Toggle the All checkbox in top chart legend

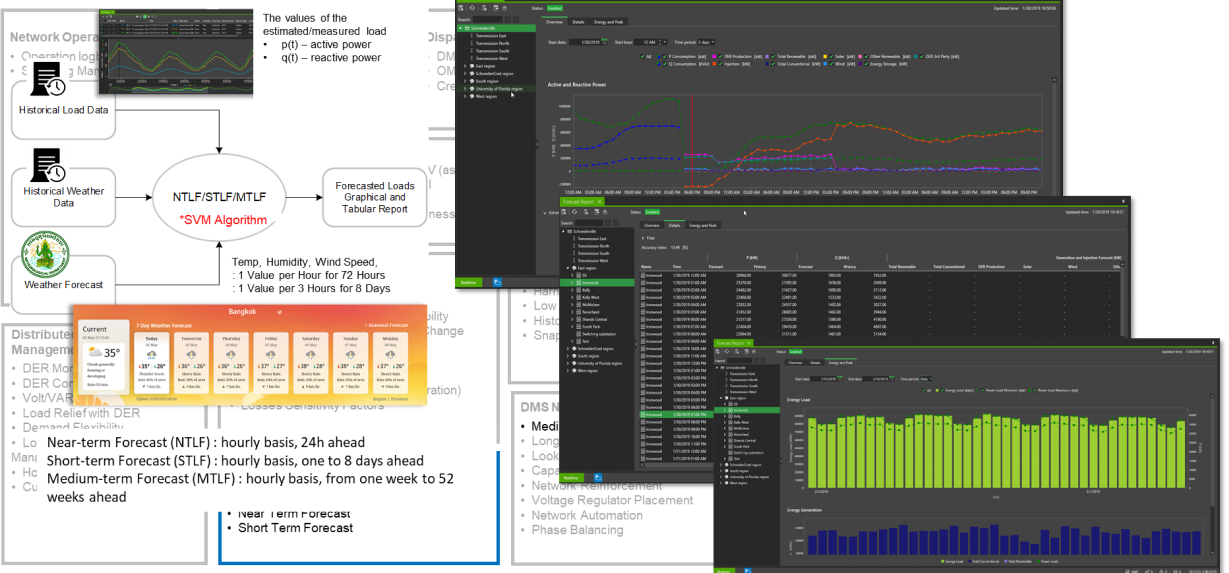click(642, 57)
